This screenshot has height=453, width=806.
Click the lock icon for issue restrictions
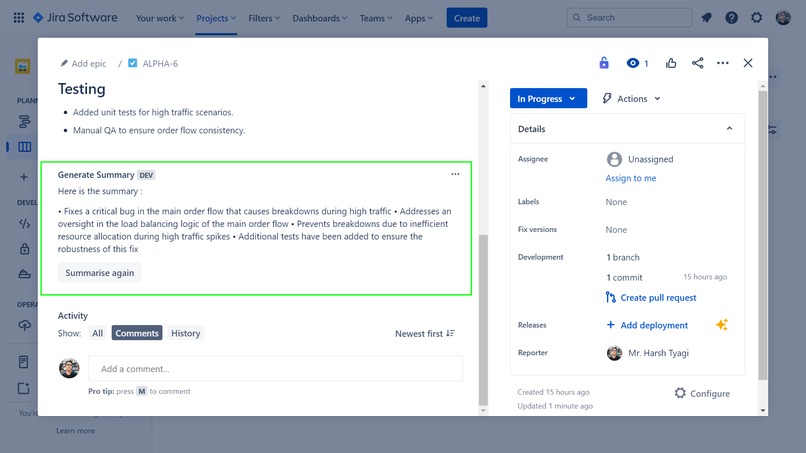(604, 63)
